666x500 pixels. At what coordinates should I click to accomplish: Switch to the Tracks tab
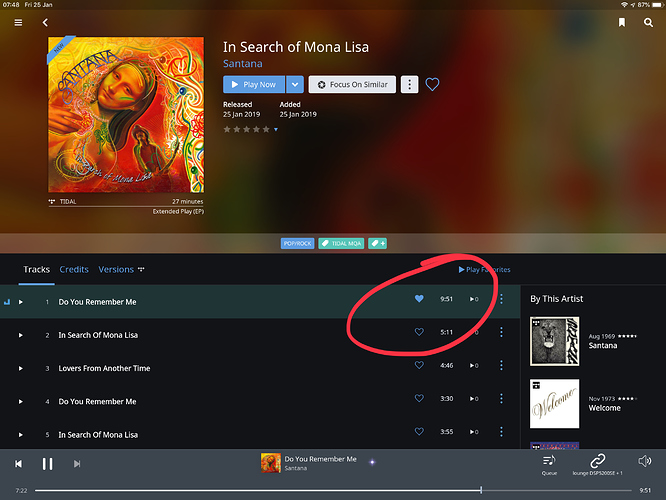point(37,269)
